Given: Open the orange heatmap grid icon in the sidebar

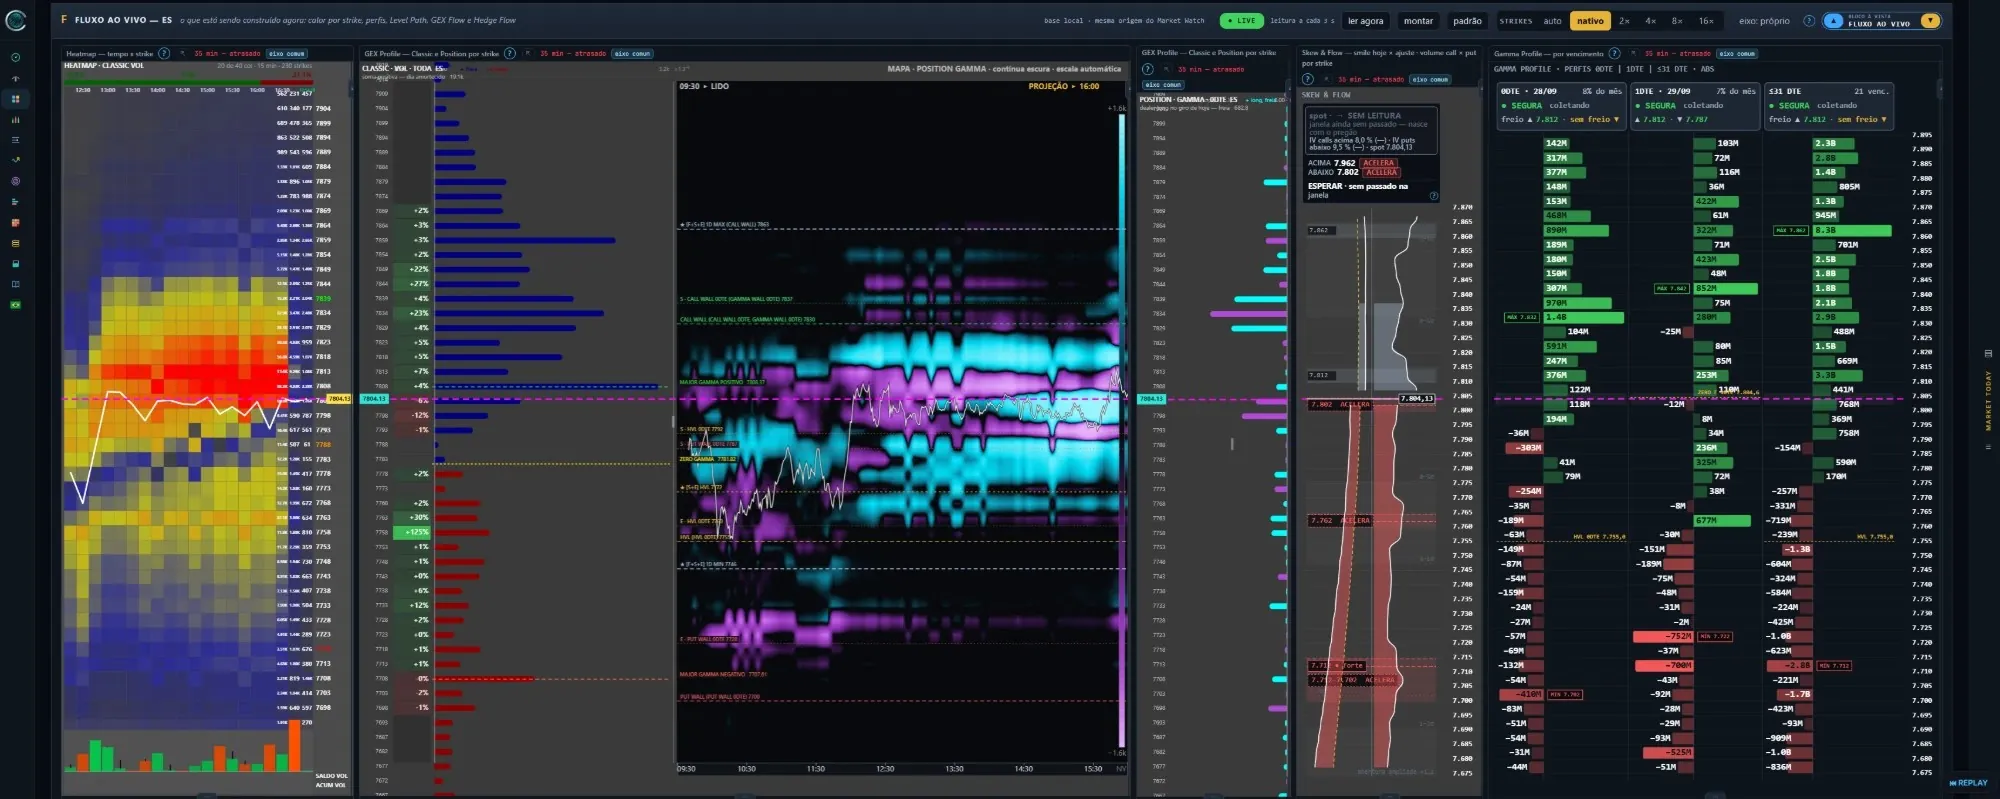Looking at the screenshot, I should (15, 223).
